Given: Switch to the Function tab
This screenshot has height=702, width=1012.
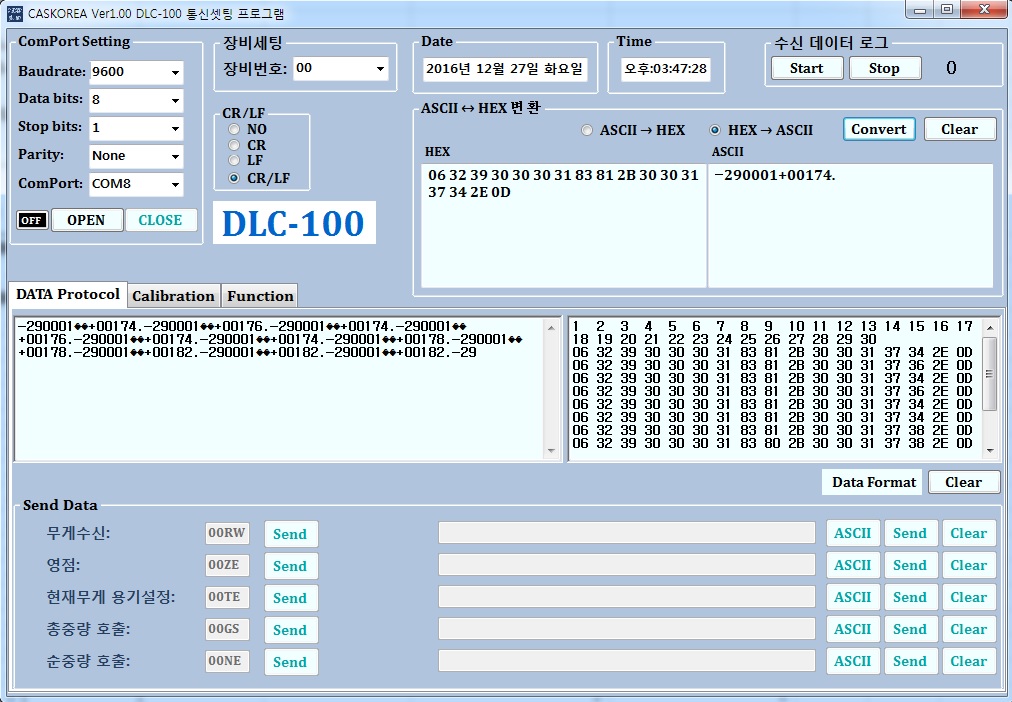Looking at the screenshot, I should [x=259, y=296].
